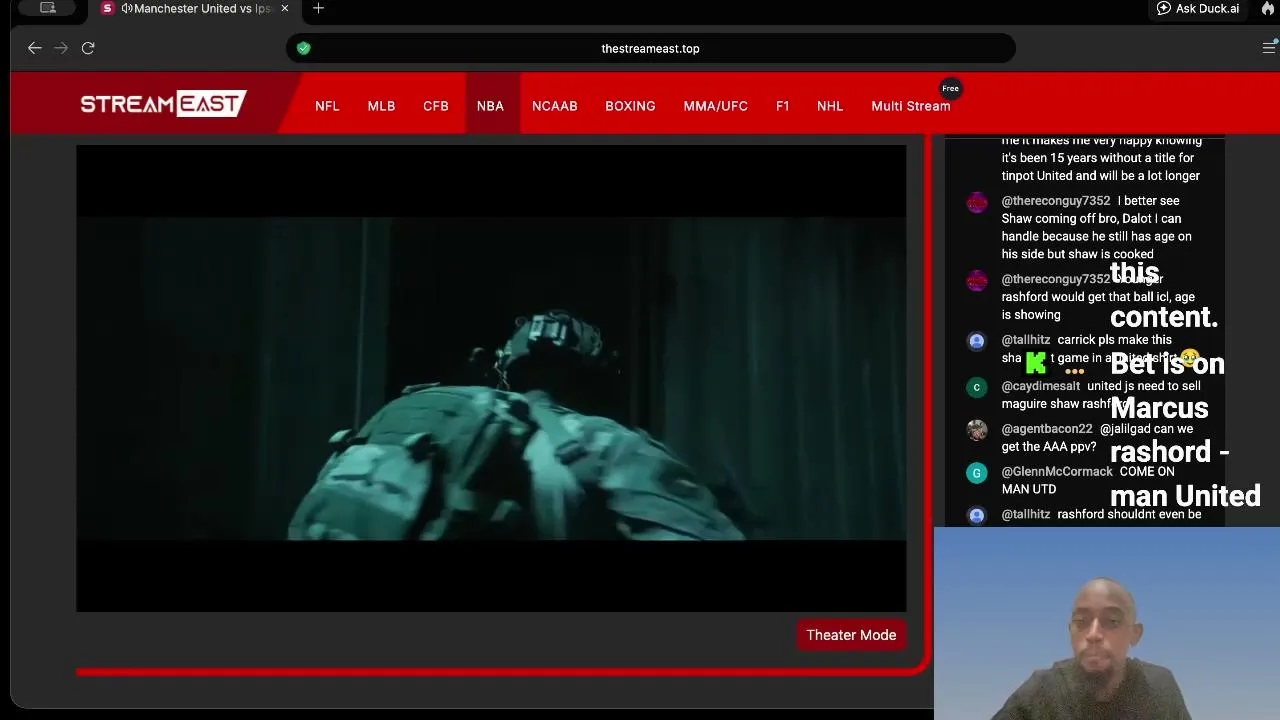Image resolution: width=1280 pixels, height=720 pixels.
Task: Click "his side but shaw is cooked" text
Action: pos(1078,254)
